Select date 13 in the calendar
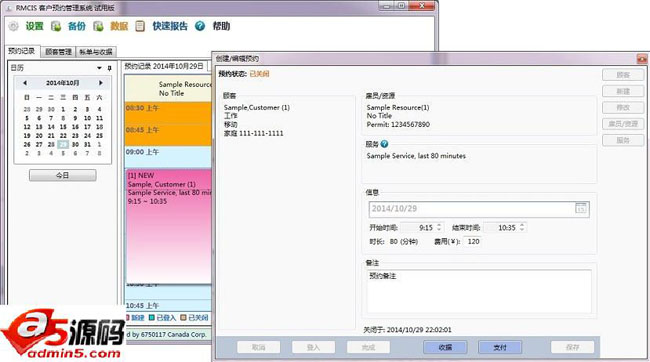Viewport: 650px width, 362px height. coord(39,127)
